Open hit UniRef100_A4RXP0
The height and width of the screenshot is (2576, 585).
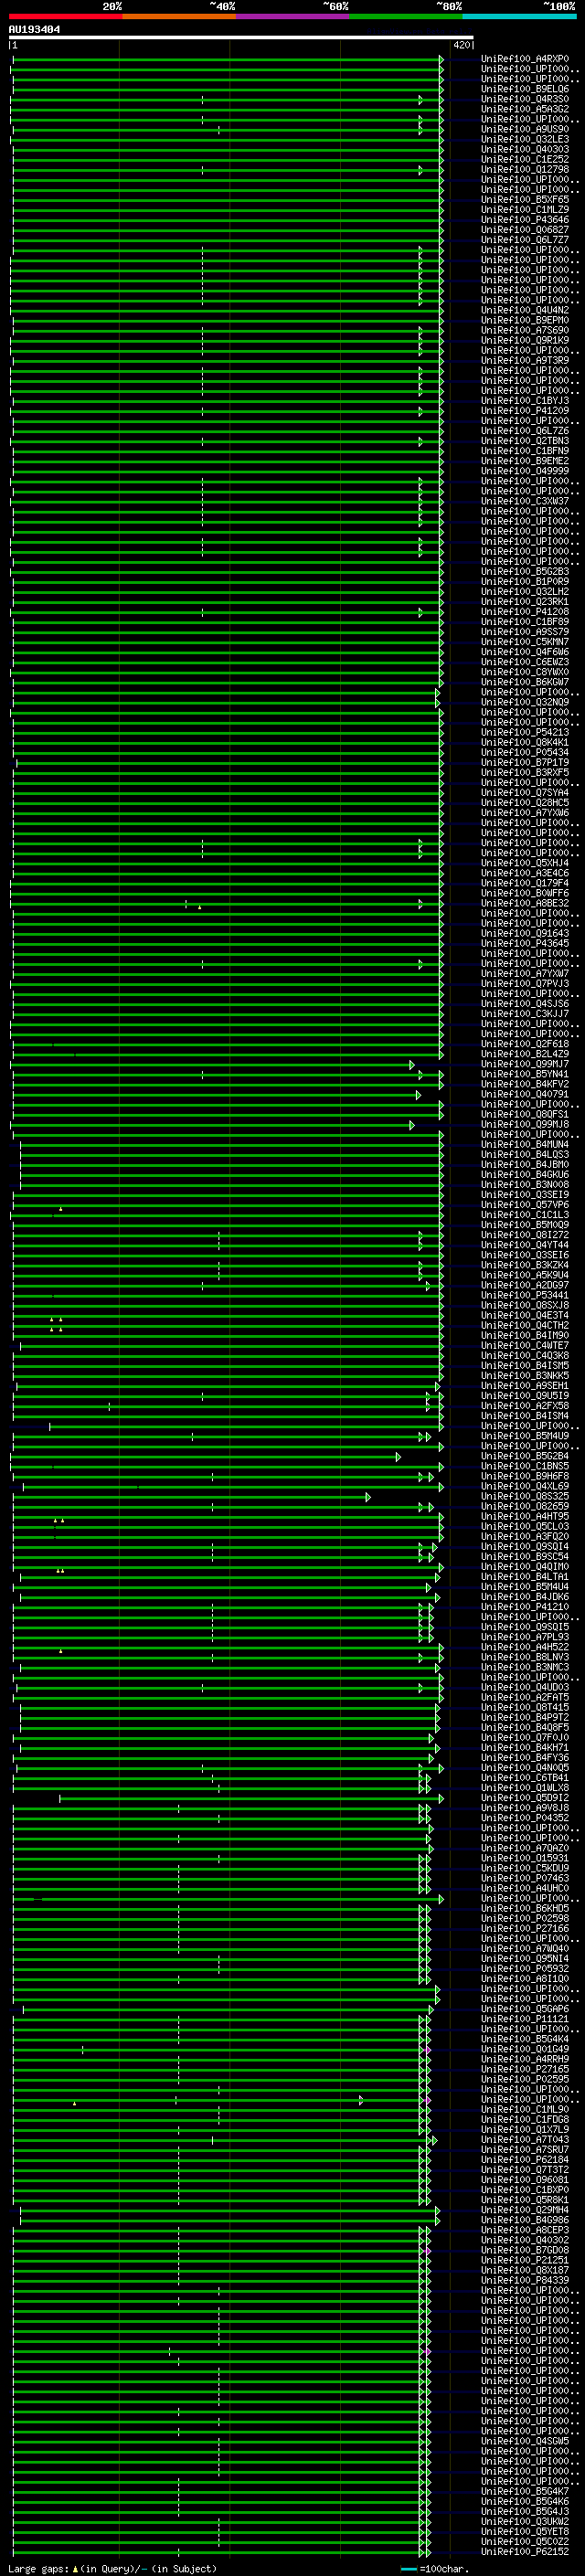click(x=525, y=59)
